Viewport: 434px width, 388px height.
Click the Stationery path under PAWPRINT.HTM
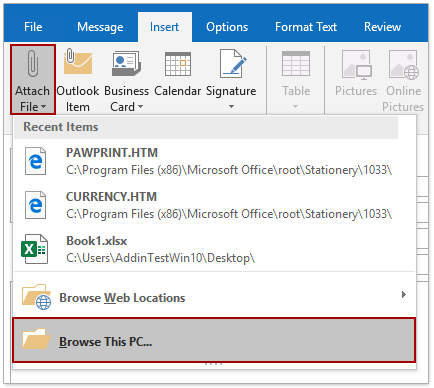point(229,170)
